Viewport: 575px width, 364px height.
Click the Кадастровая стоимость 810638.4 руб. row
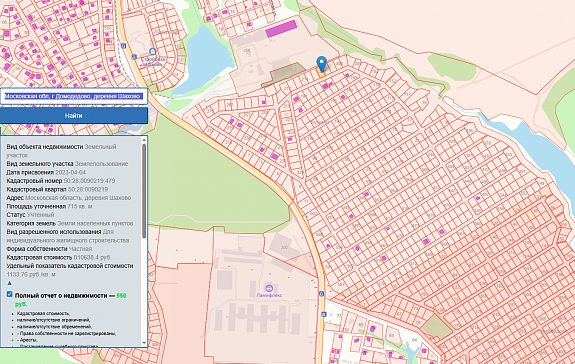pos(59,257)
